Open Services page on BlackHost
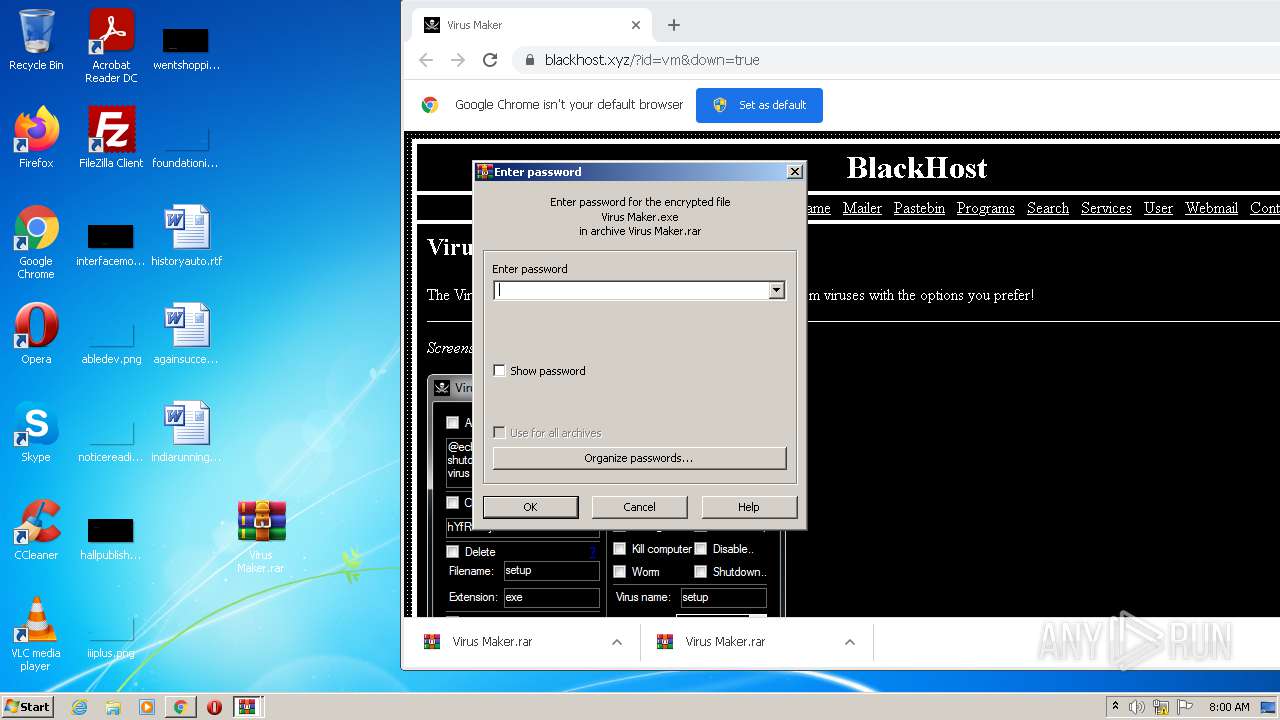The height and width of the screenshot is (720, 1280). click(x=1106, y=208)
